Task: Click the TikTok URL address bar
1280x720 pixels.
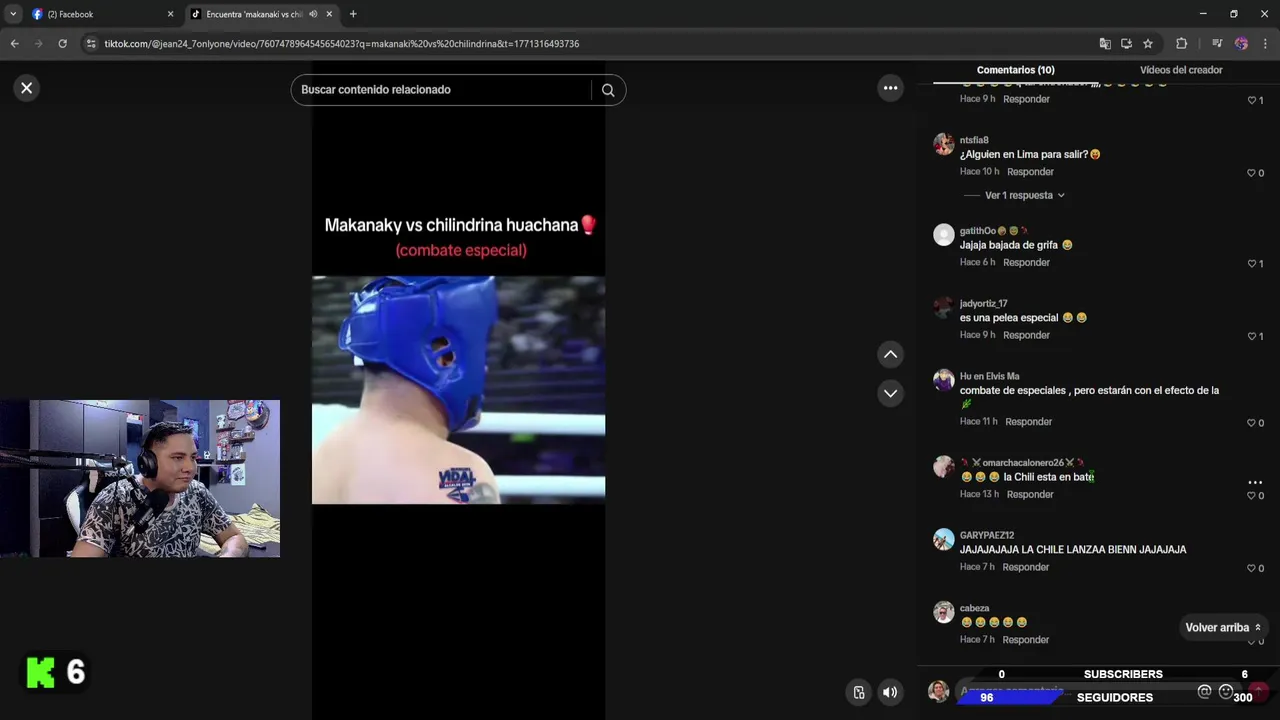Action: 590,44
